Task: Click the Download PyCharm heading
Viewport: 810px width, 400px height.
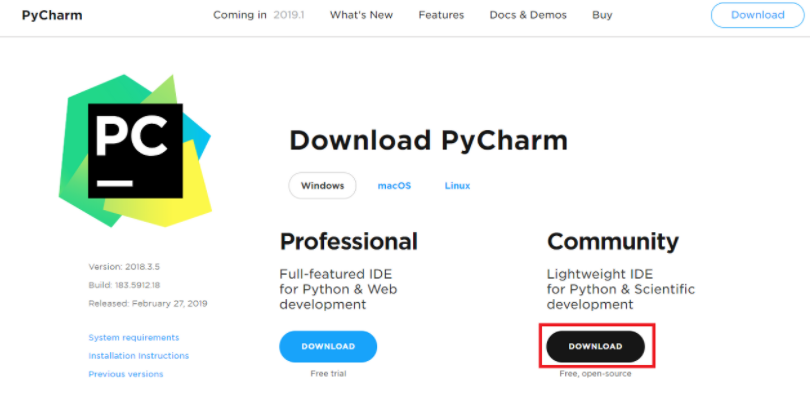Action: coord(428,140)
